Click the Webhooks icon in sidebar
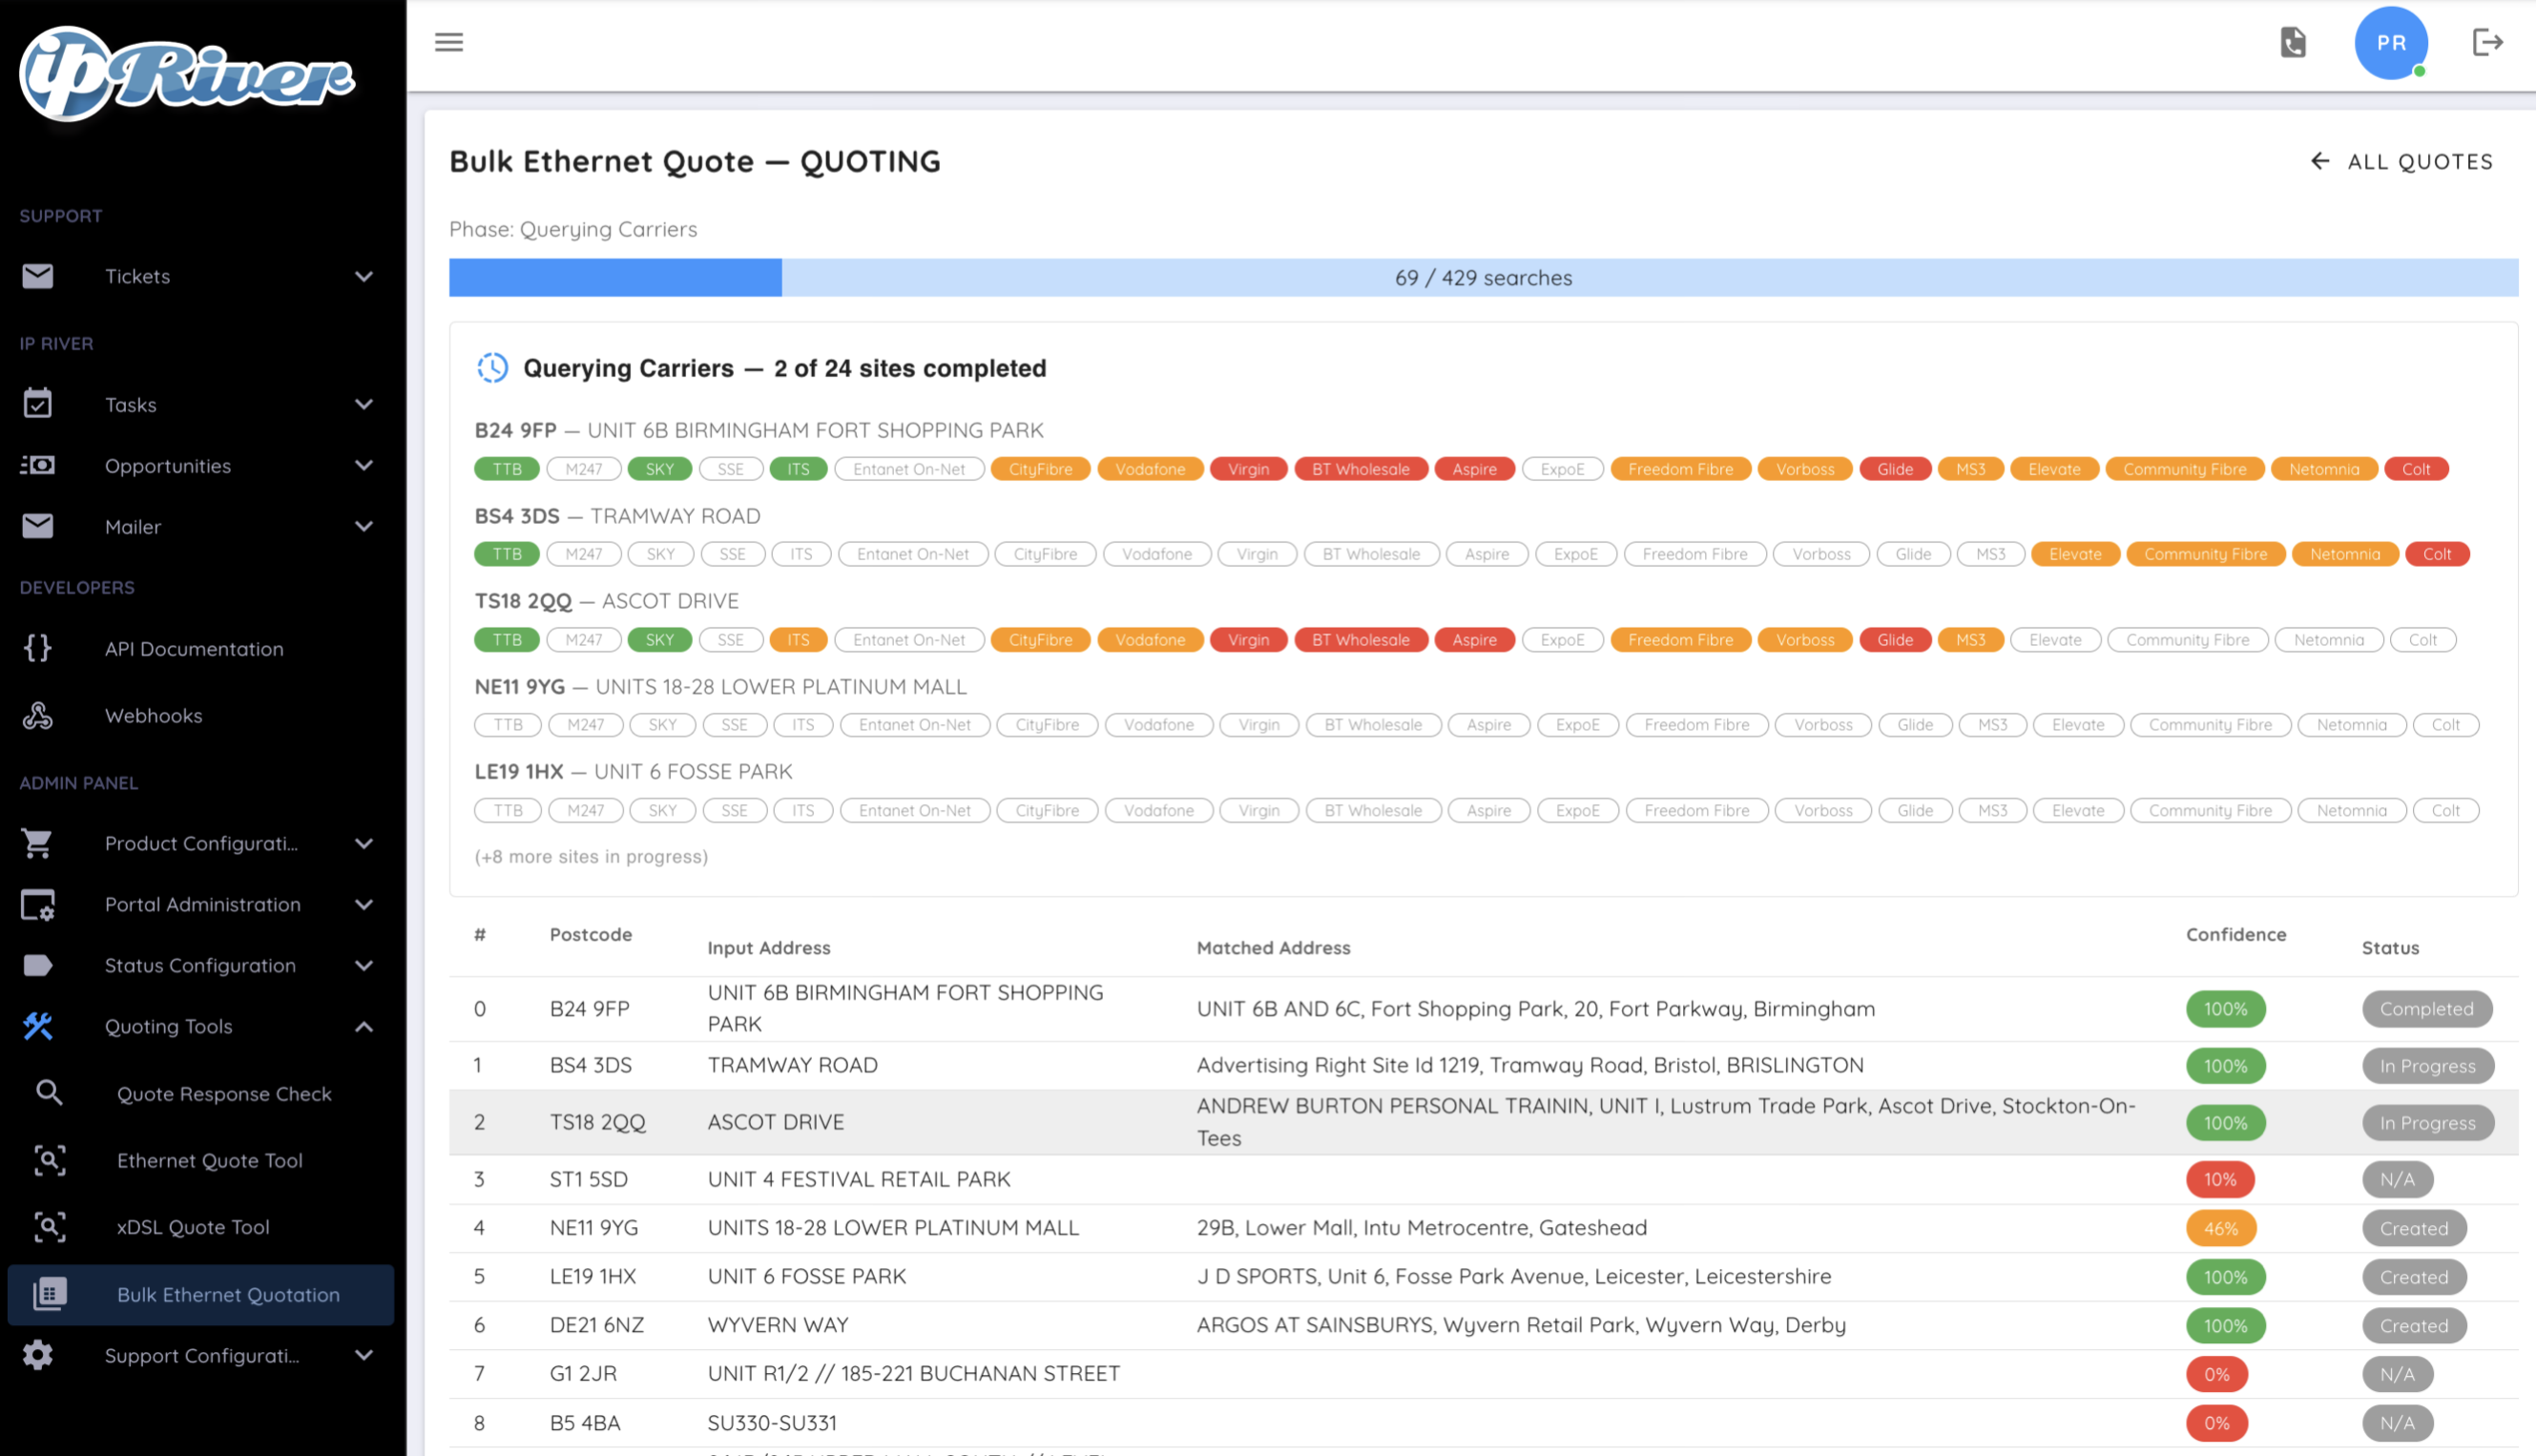Image resolution: width=2536 pixels, height=1456 pixels. tap(38, 716)
